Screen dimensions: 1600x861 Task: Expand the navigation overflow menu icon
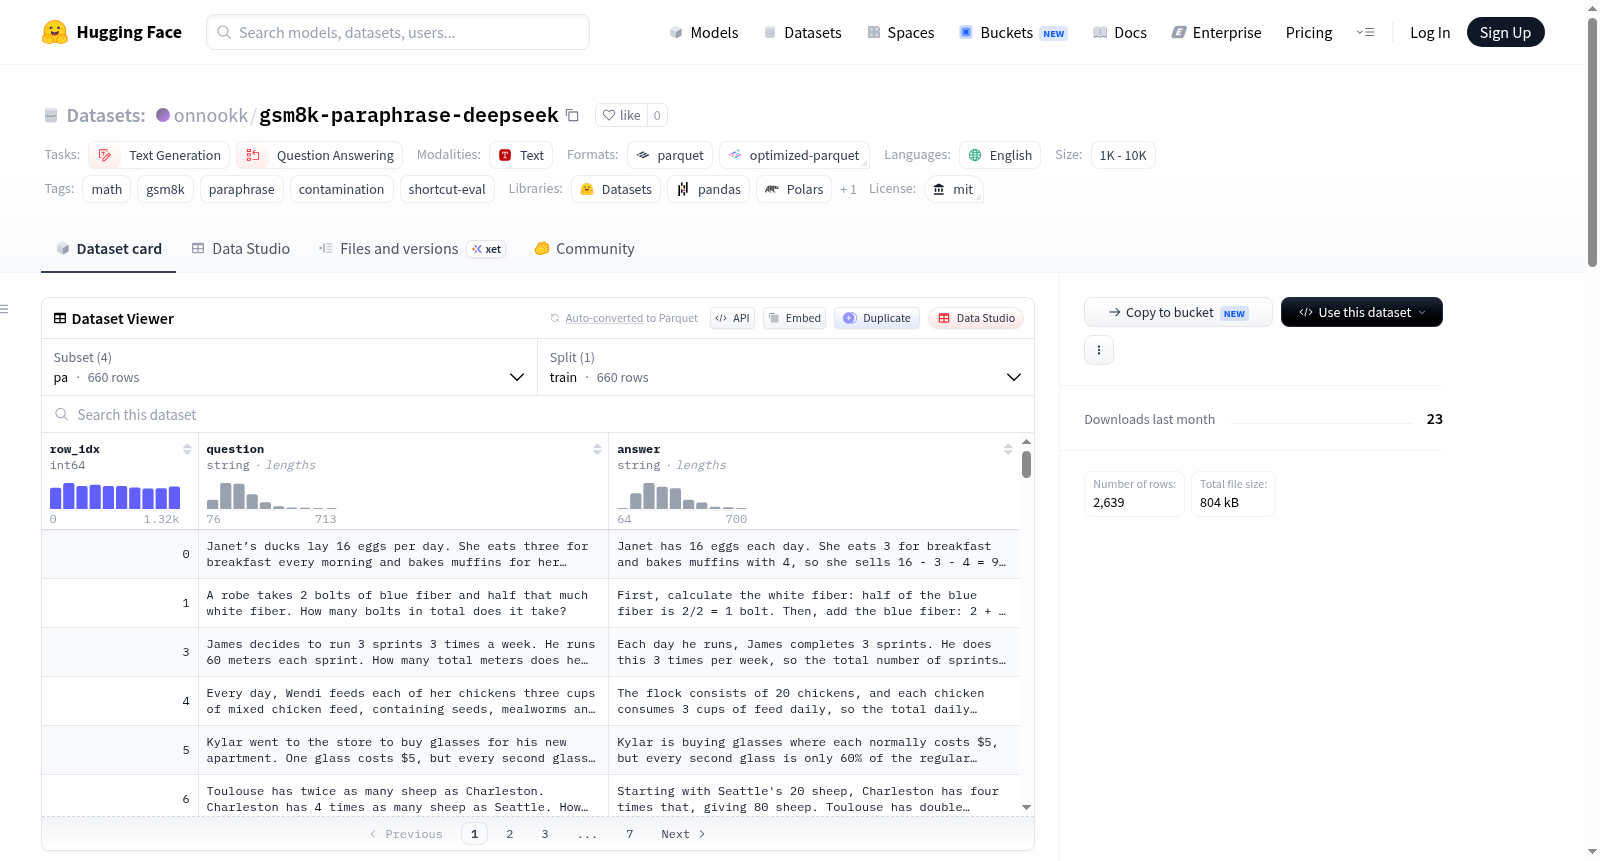click(1365, 32)
